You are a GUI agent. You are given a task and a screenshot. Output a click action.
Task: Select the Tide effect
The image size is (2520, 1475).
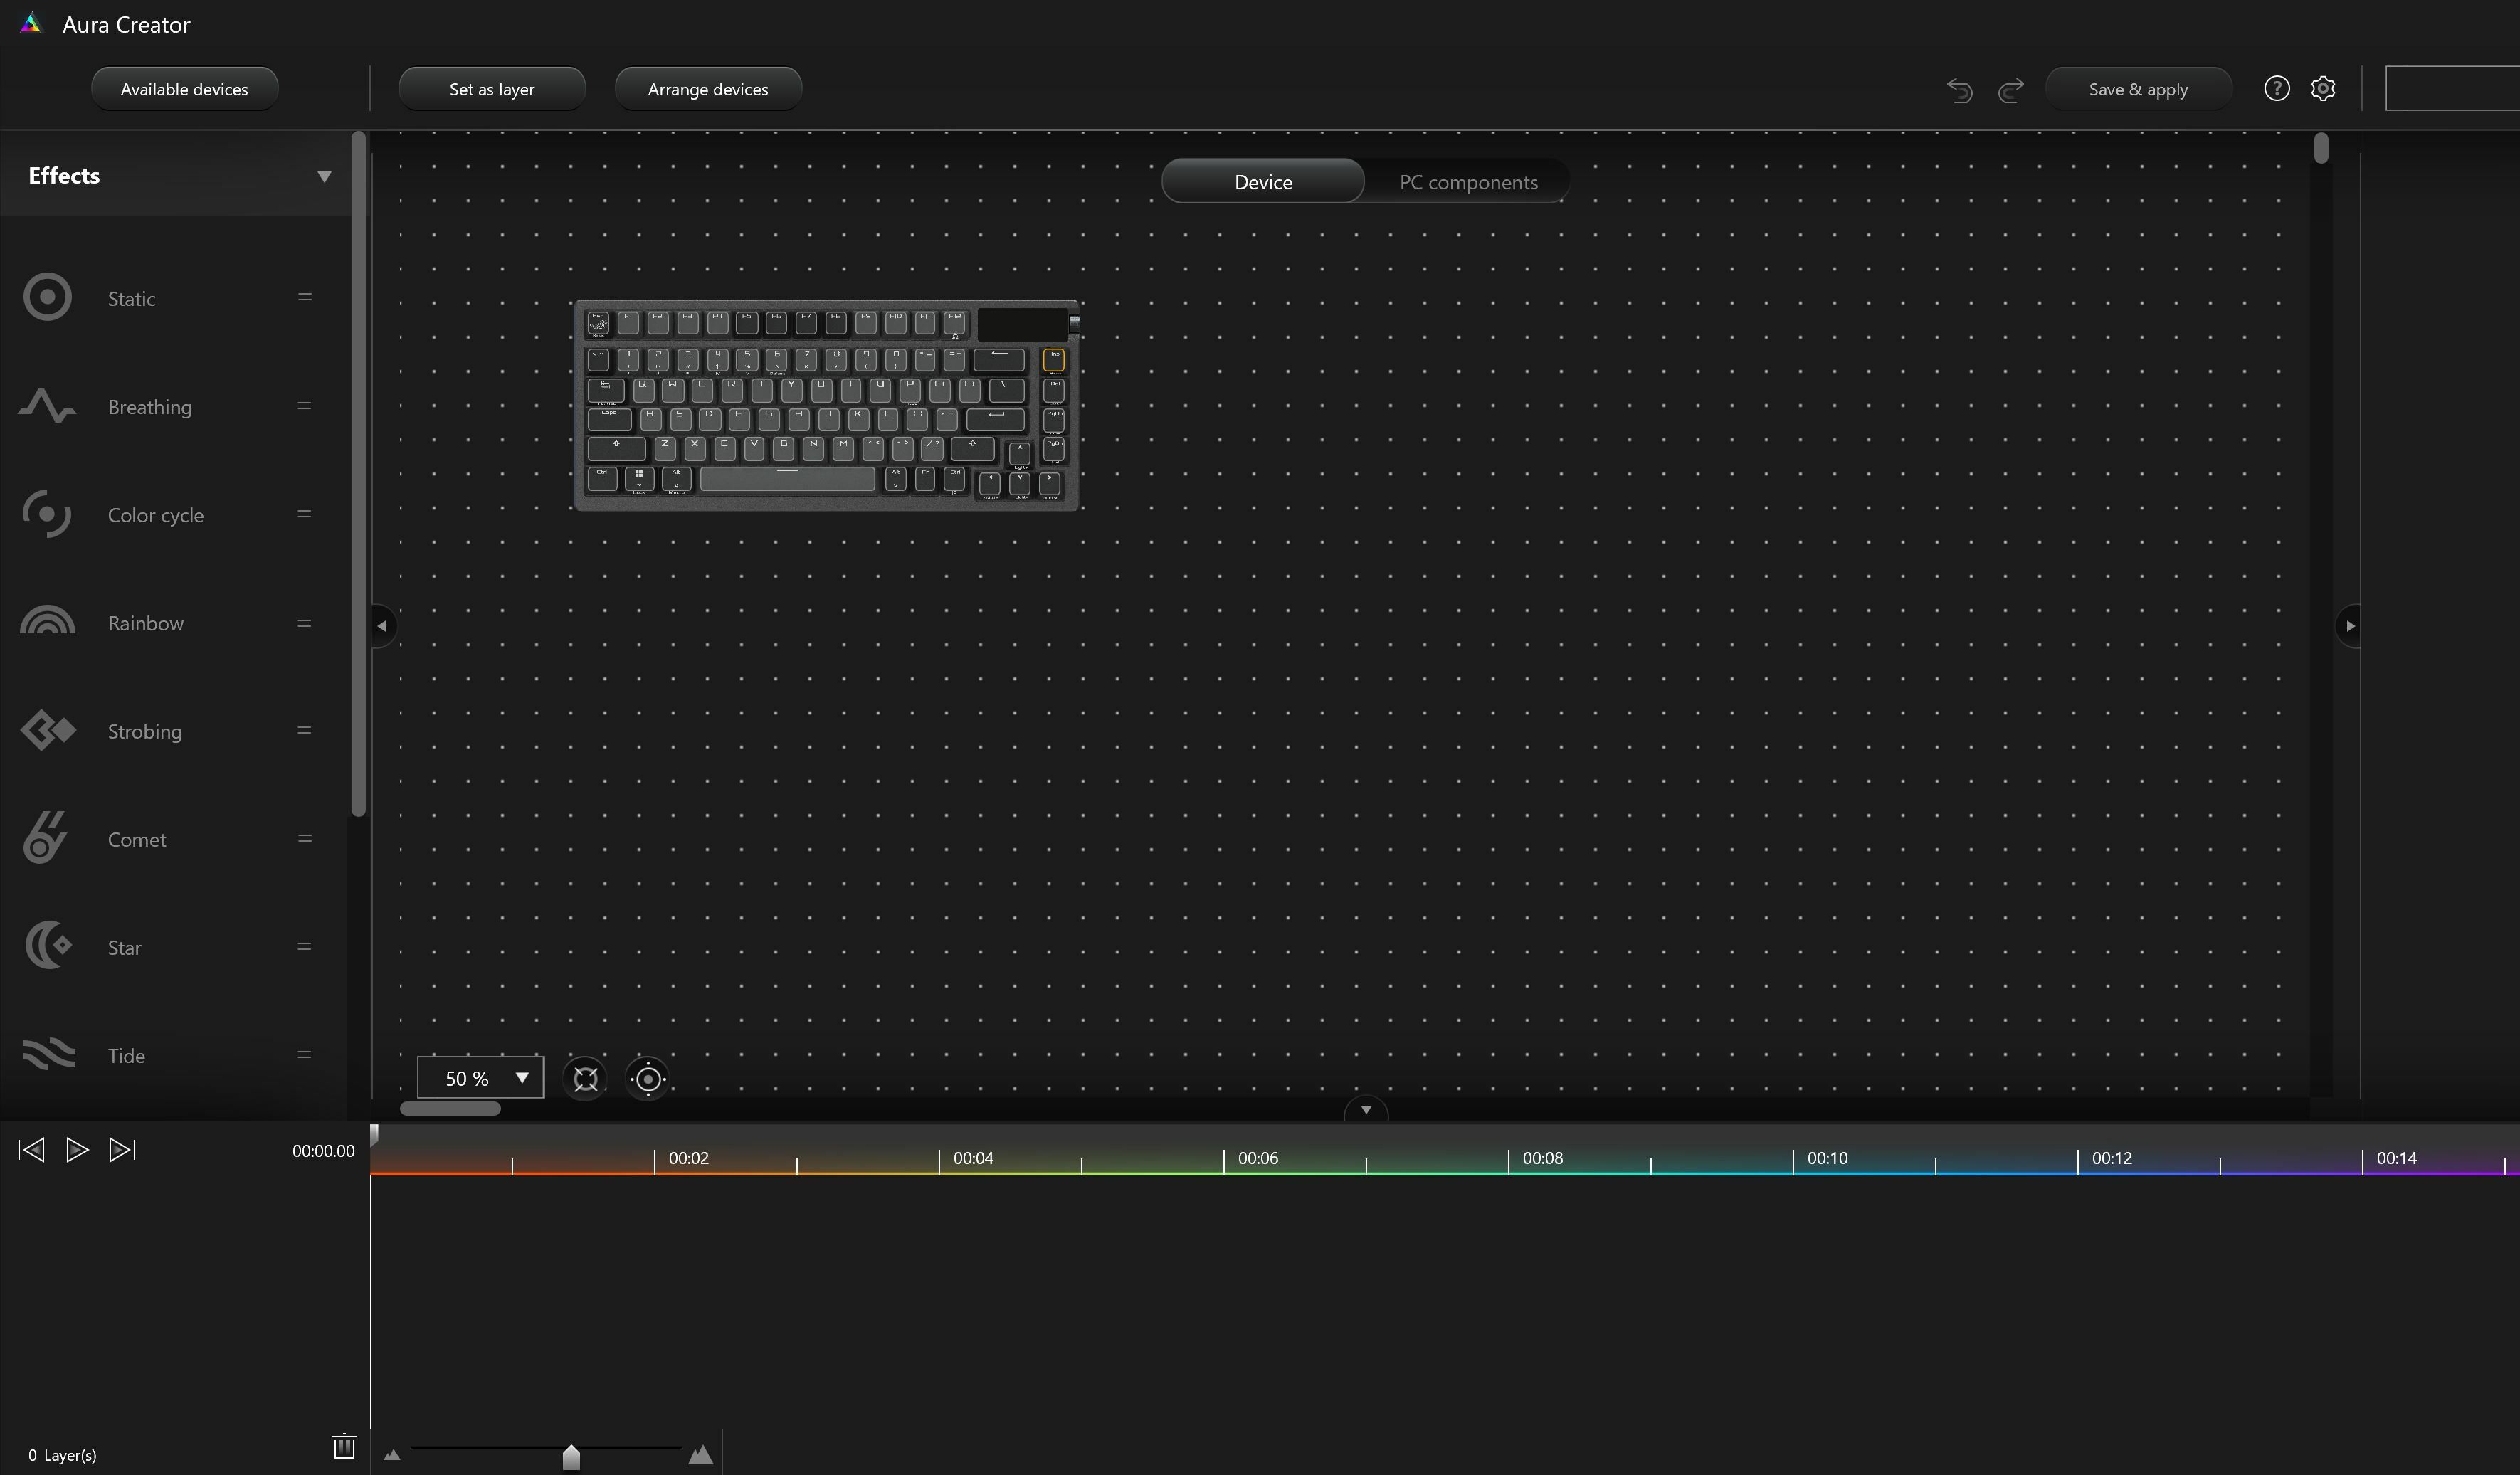click(127, 1054)
